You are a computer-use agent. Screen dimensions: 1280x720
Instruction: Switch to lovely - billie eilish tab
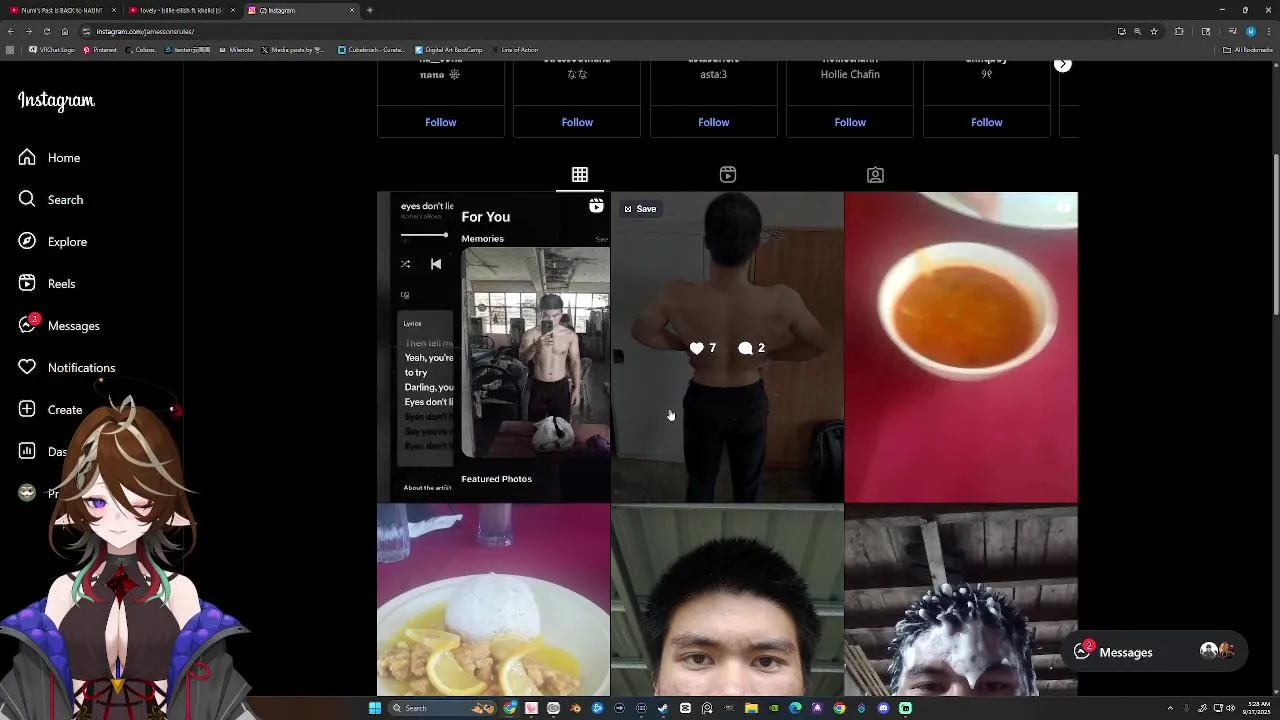[182, 10]
